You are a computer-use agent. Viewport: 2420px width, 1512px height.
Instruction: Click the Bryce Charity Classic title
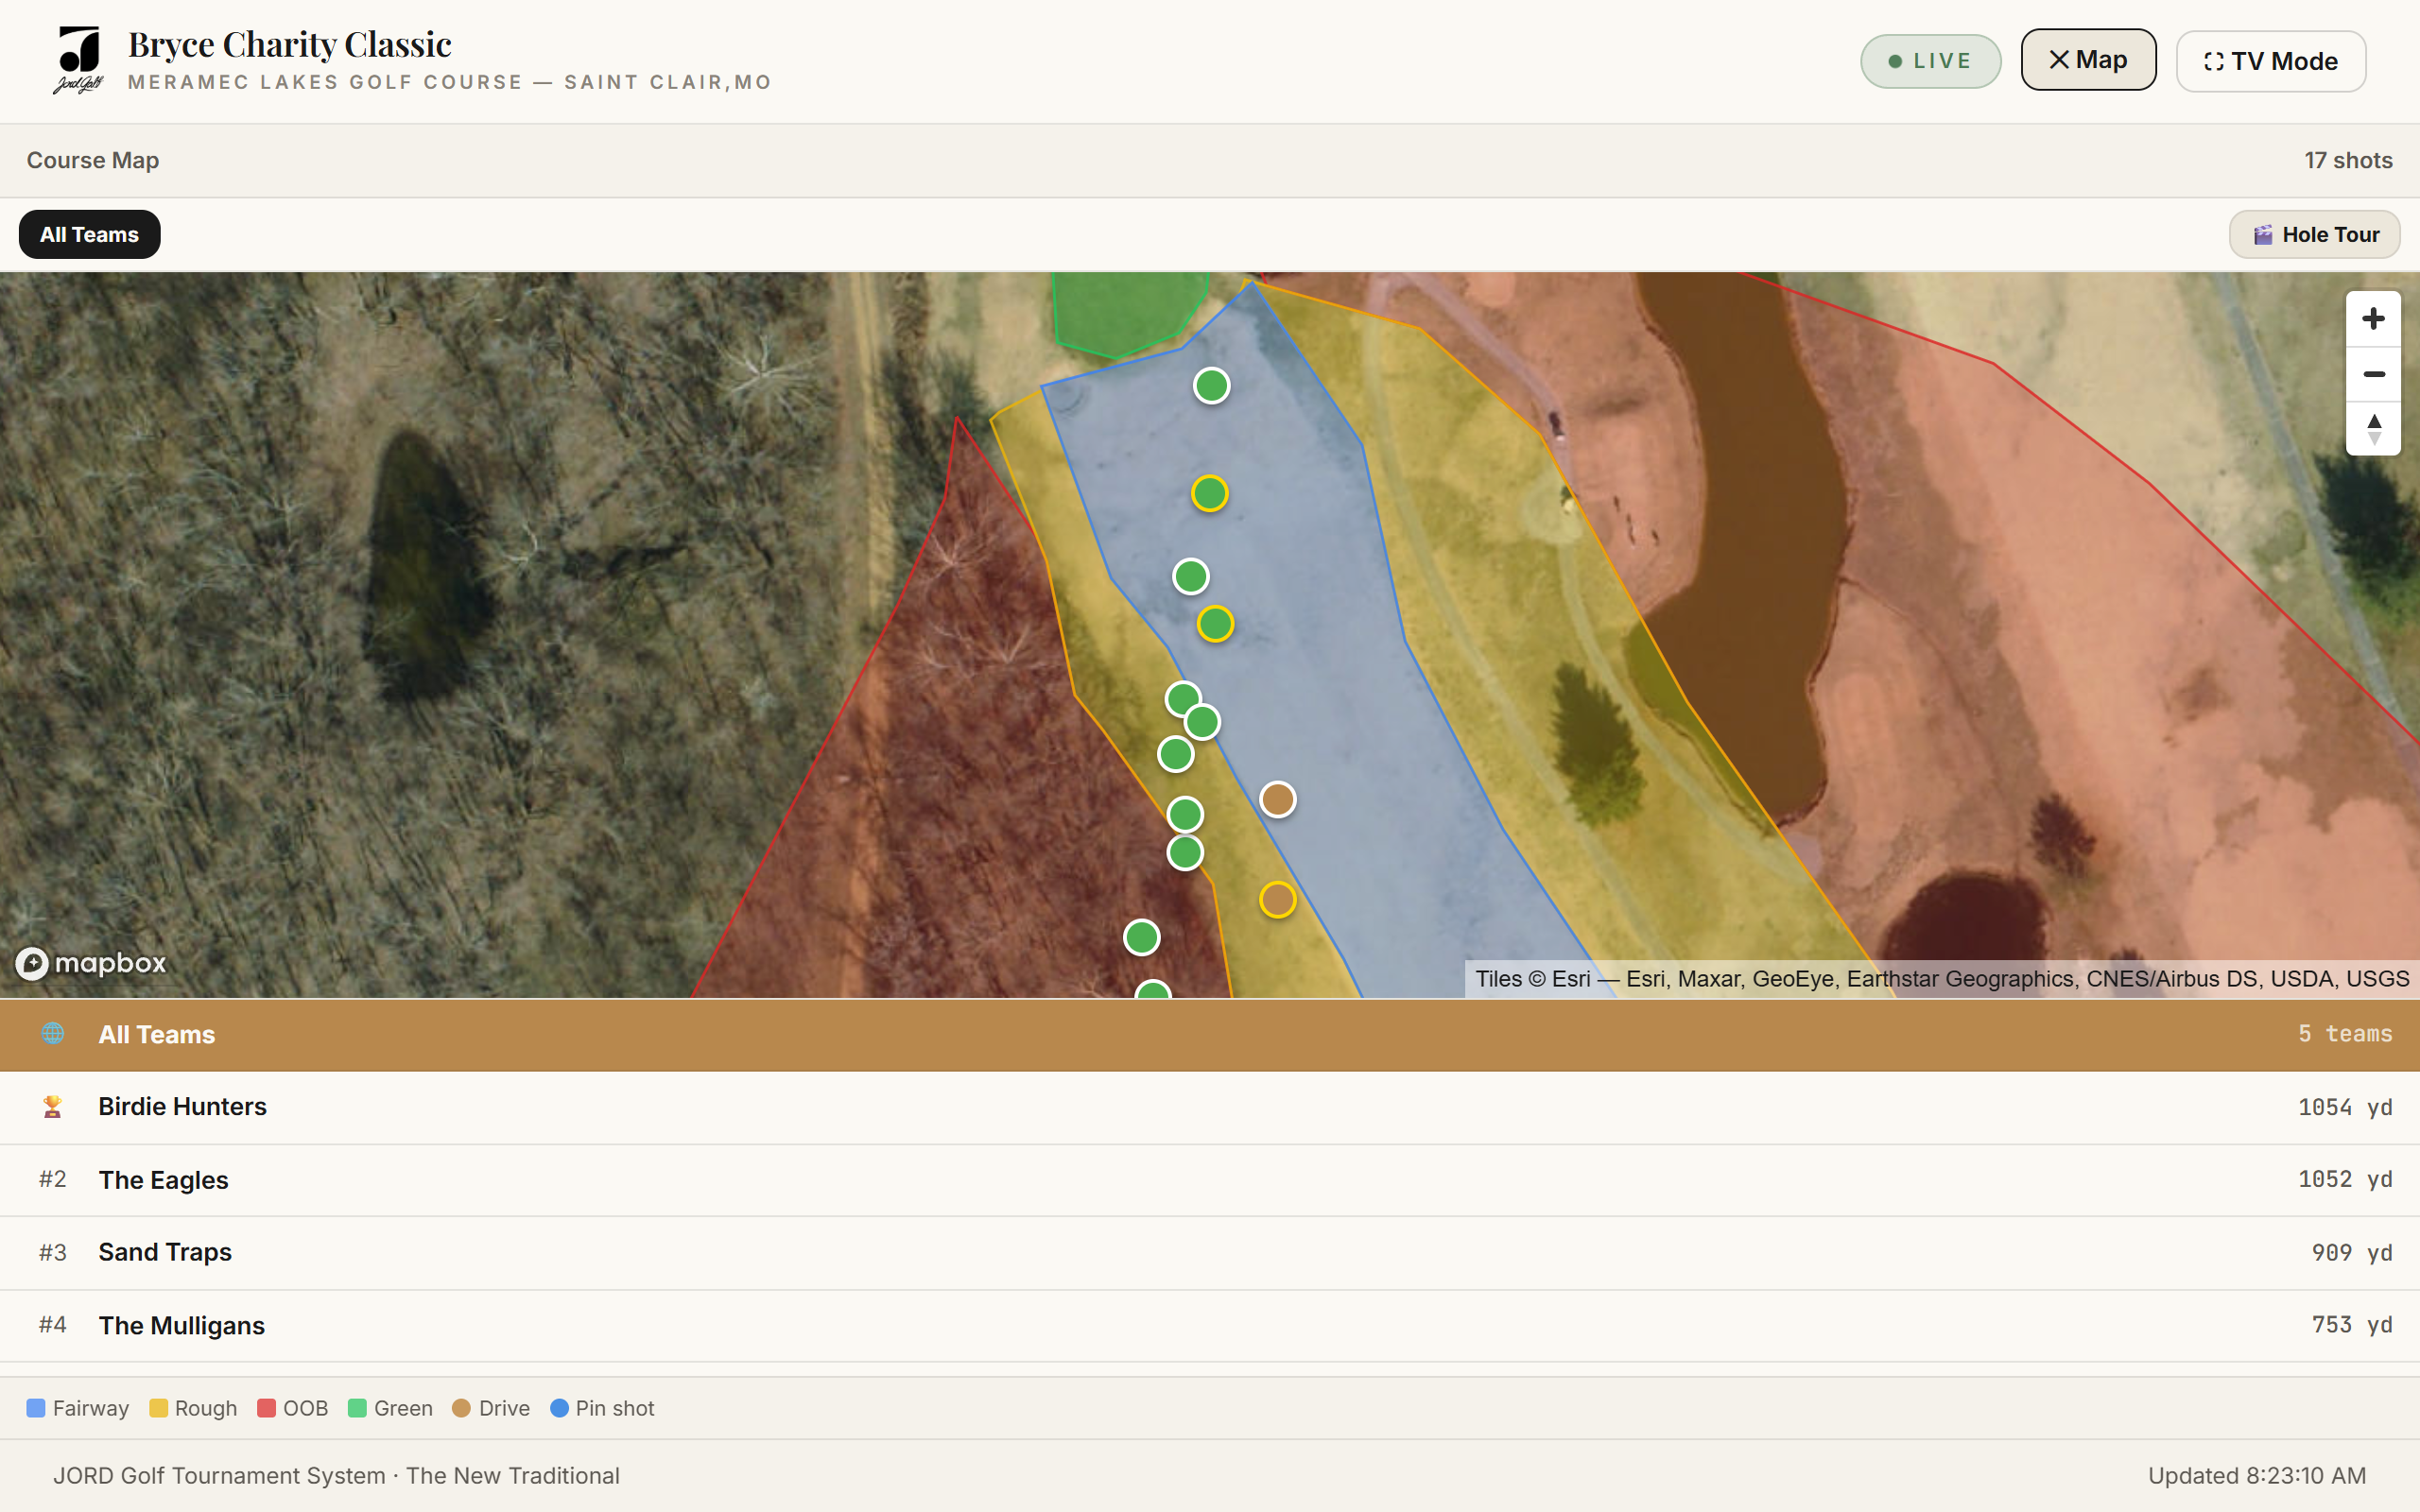coord(290,45)
